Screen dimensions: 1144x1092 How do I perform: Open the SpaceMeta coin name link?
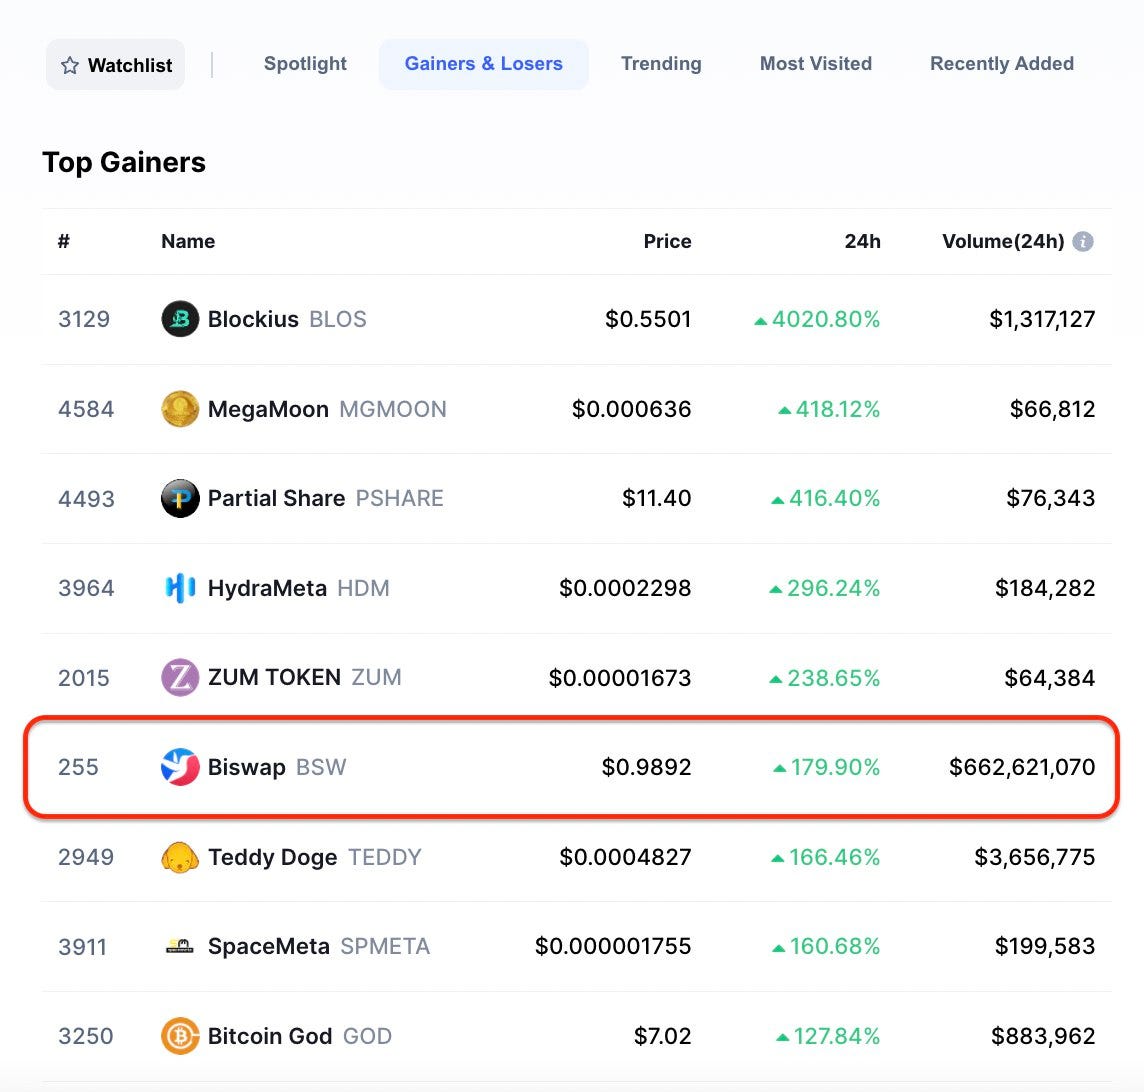pyautogui.click(x=268, y=946)
